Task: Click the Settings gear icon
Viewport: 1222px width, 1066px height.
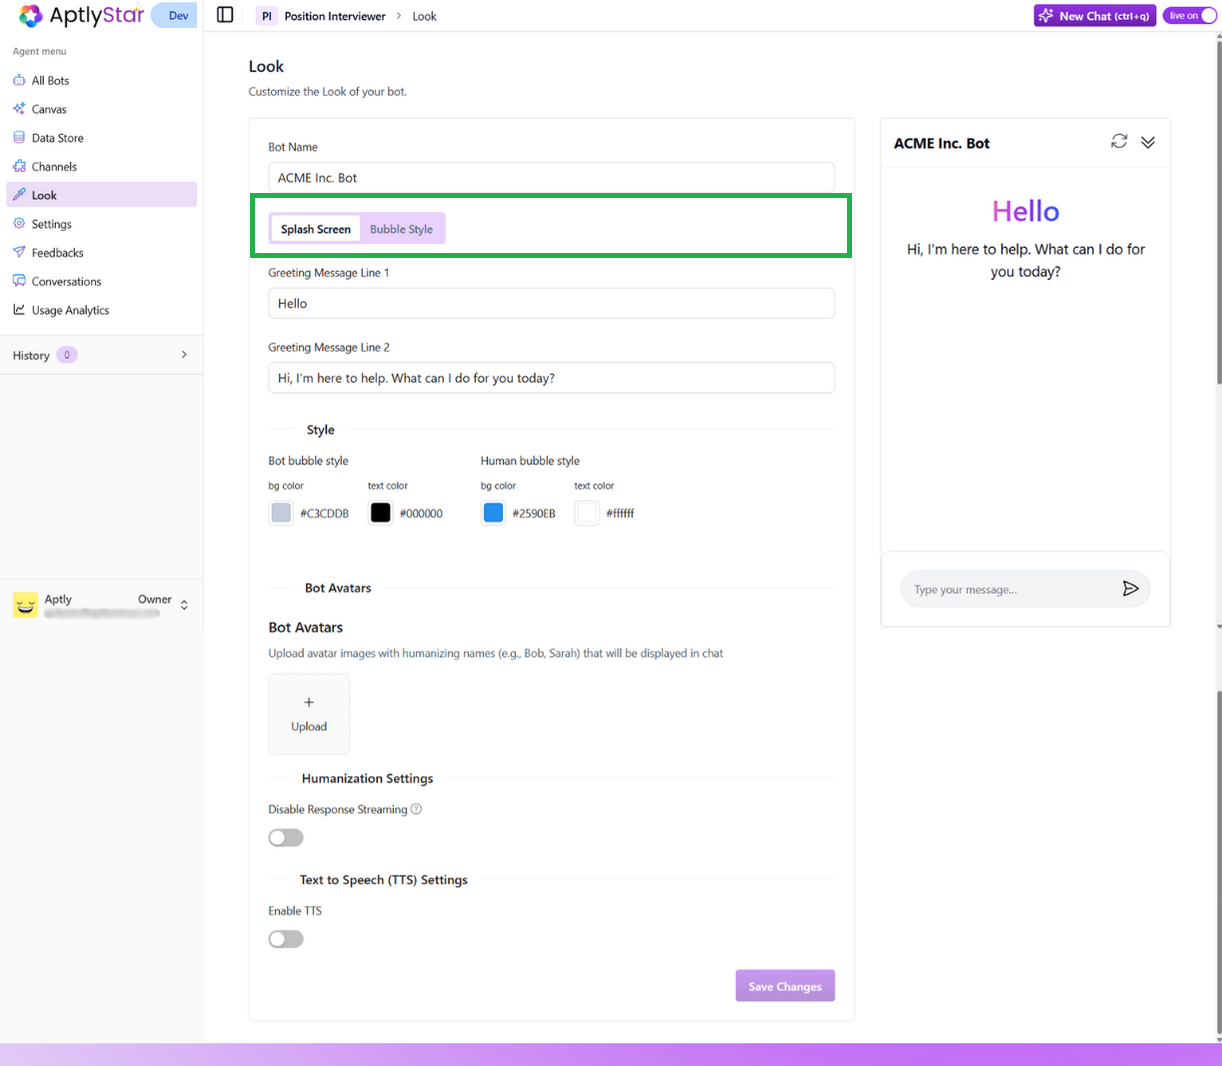Action: click(x=19, y=224)
